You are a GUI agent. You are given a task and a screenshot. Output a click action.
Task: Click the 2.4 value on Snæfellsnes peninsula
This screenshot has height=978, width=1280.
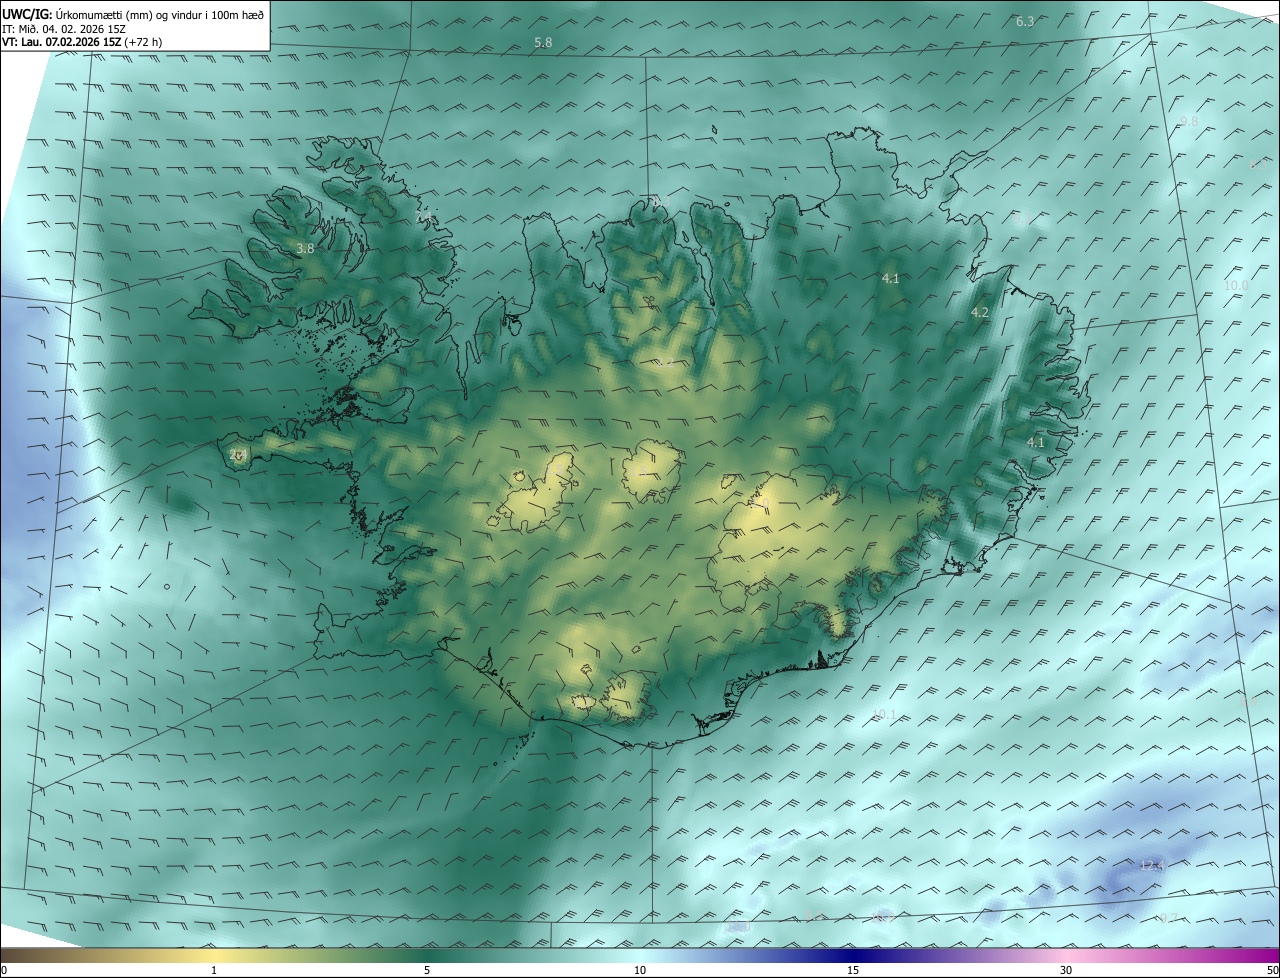coord(237,455)
